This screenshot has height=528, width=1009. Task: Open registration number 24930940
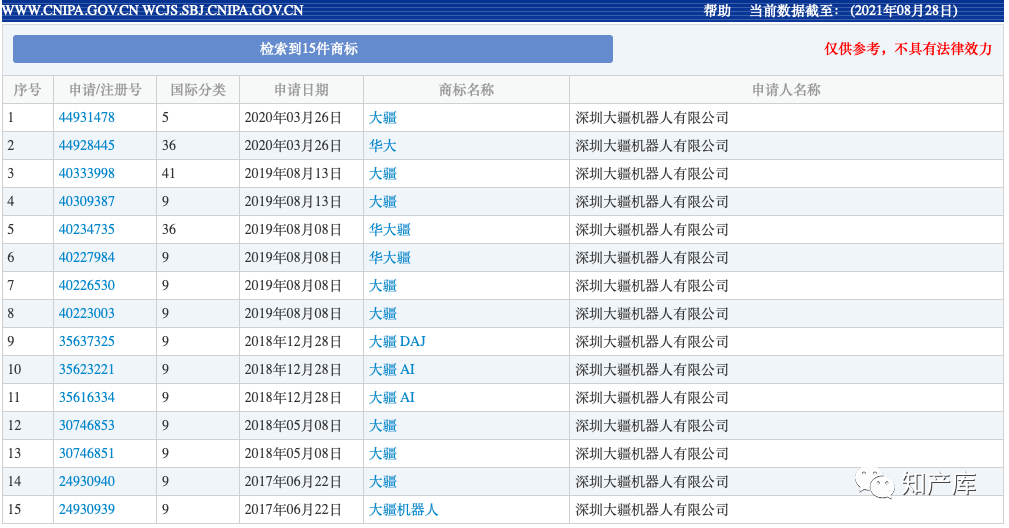[86, 482]
